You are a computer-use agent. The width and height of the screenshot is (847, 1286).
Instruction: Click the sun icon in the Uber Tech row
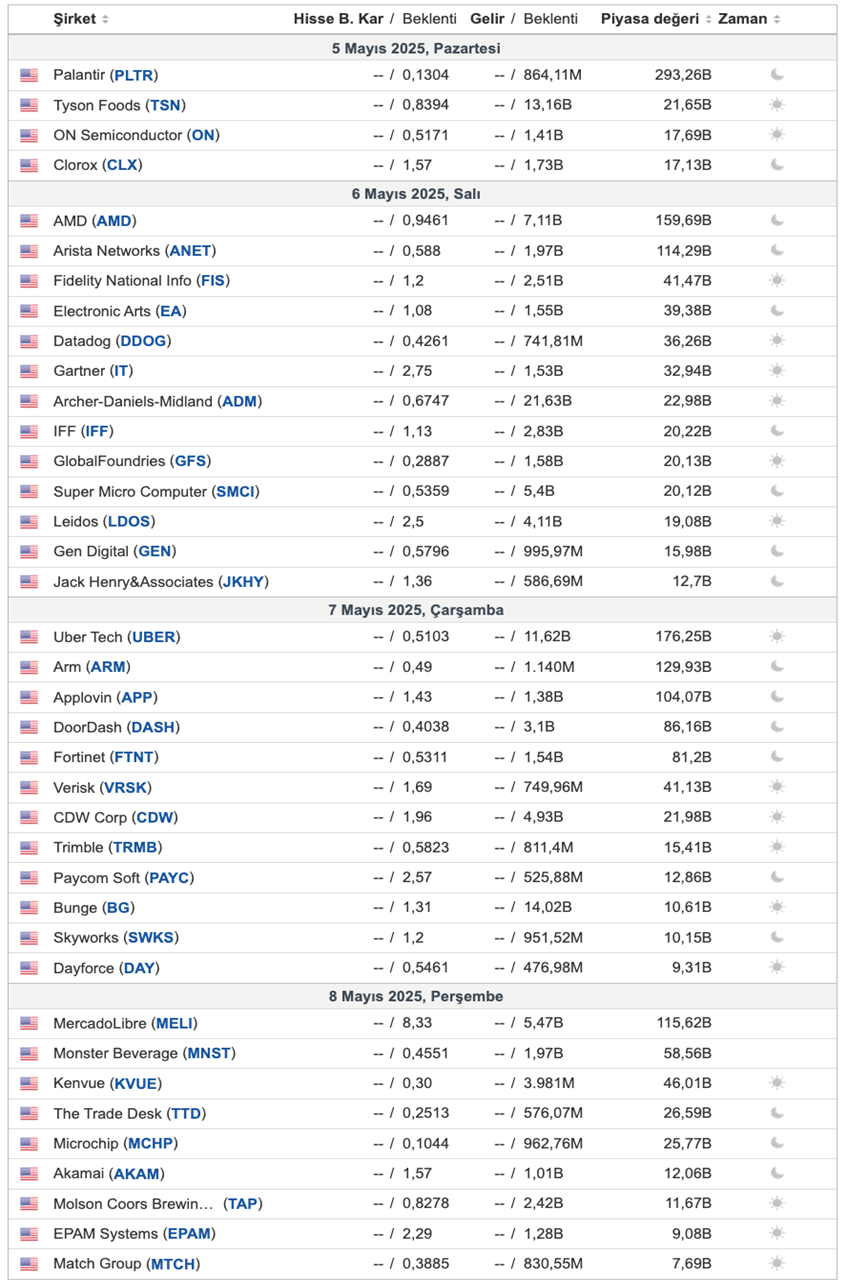click(x=777, y=637)
